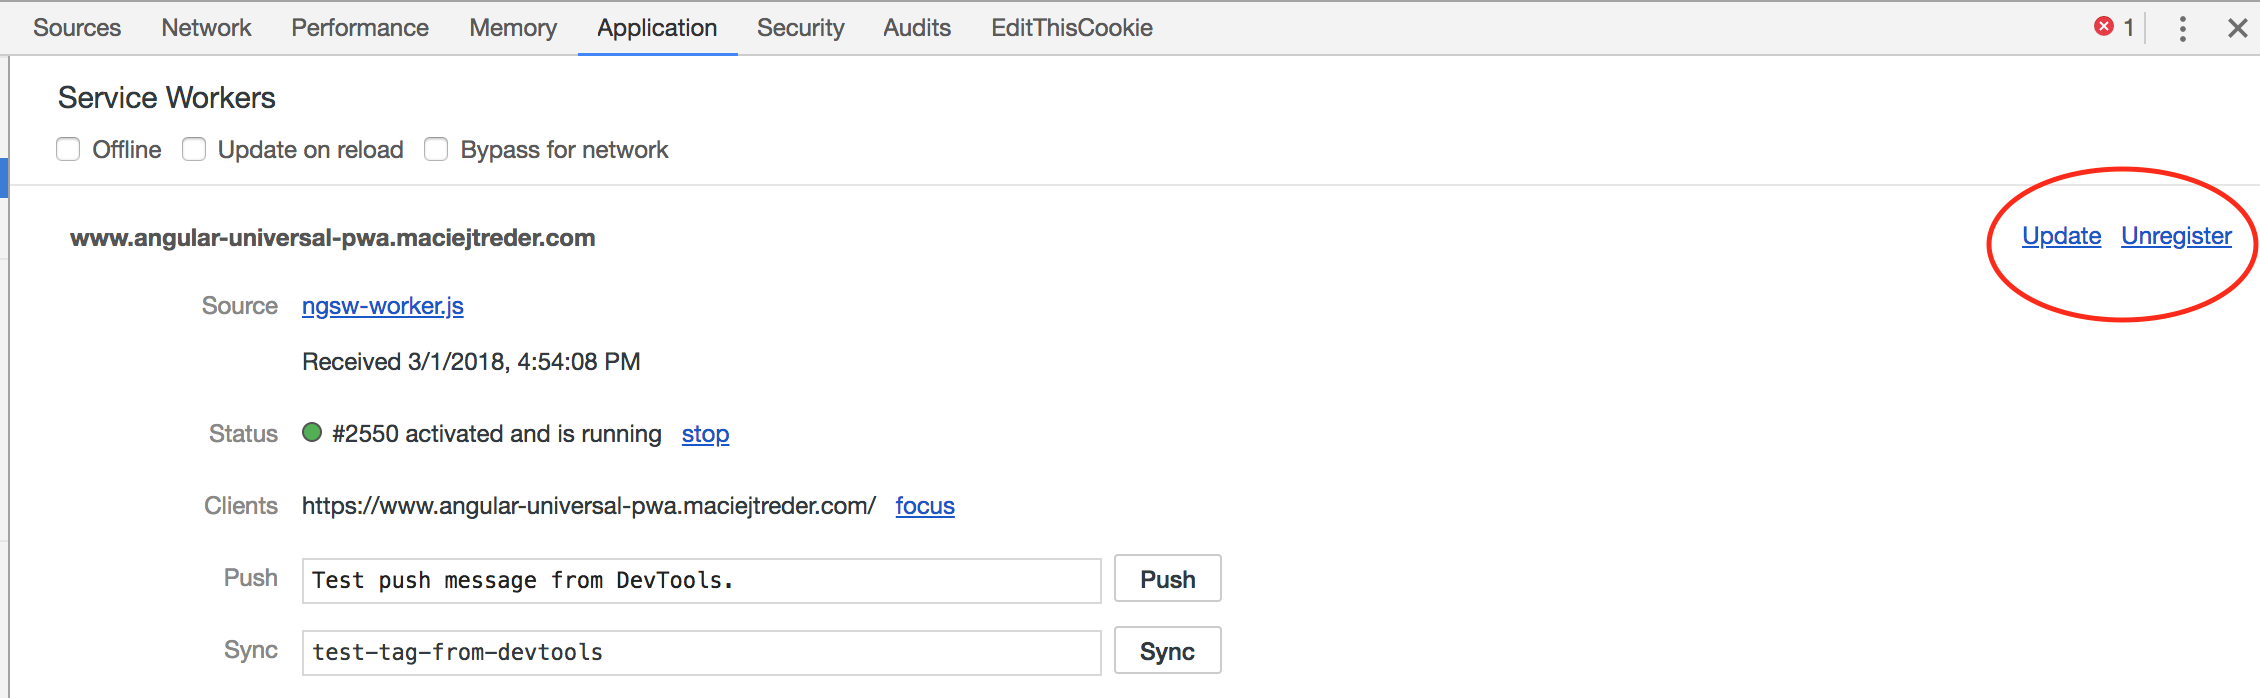Go to the Security tab
This screenshot has width=2260, height=698.
(800, 27)
